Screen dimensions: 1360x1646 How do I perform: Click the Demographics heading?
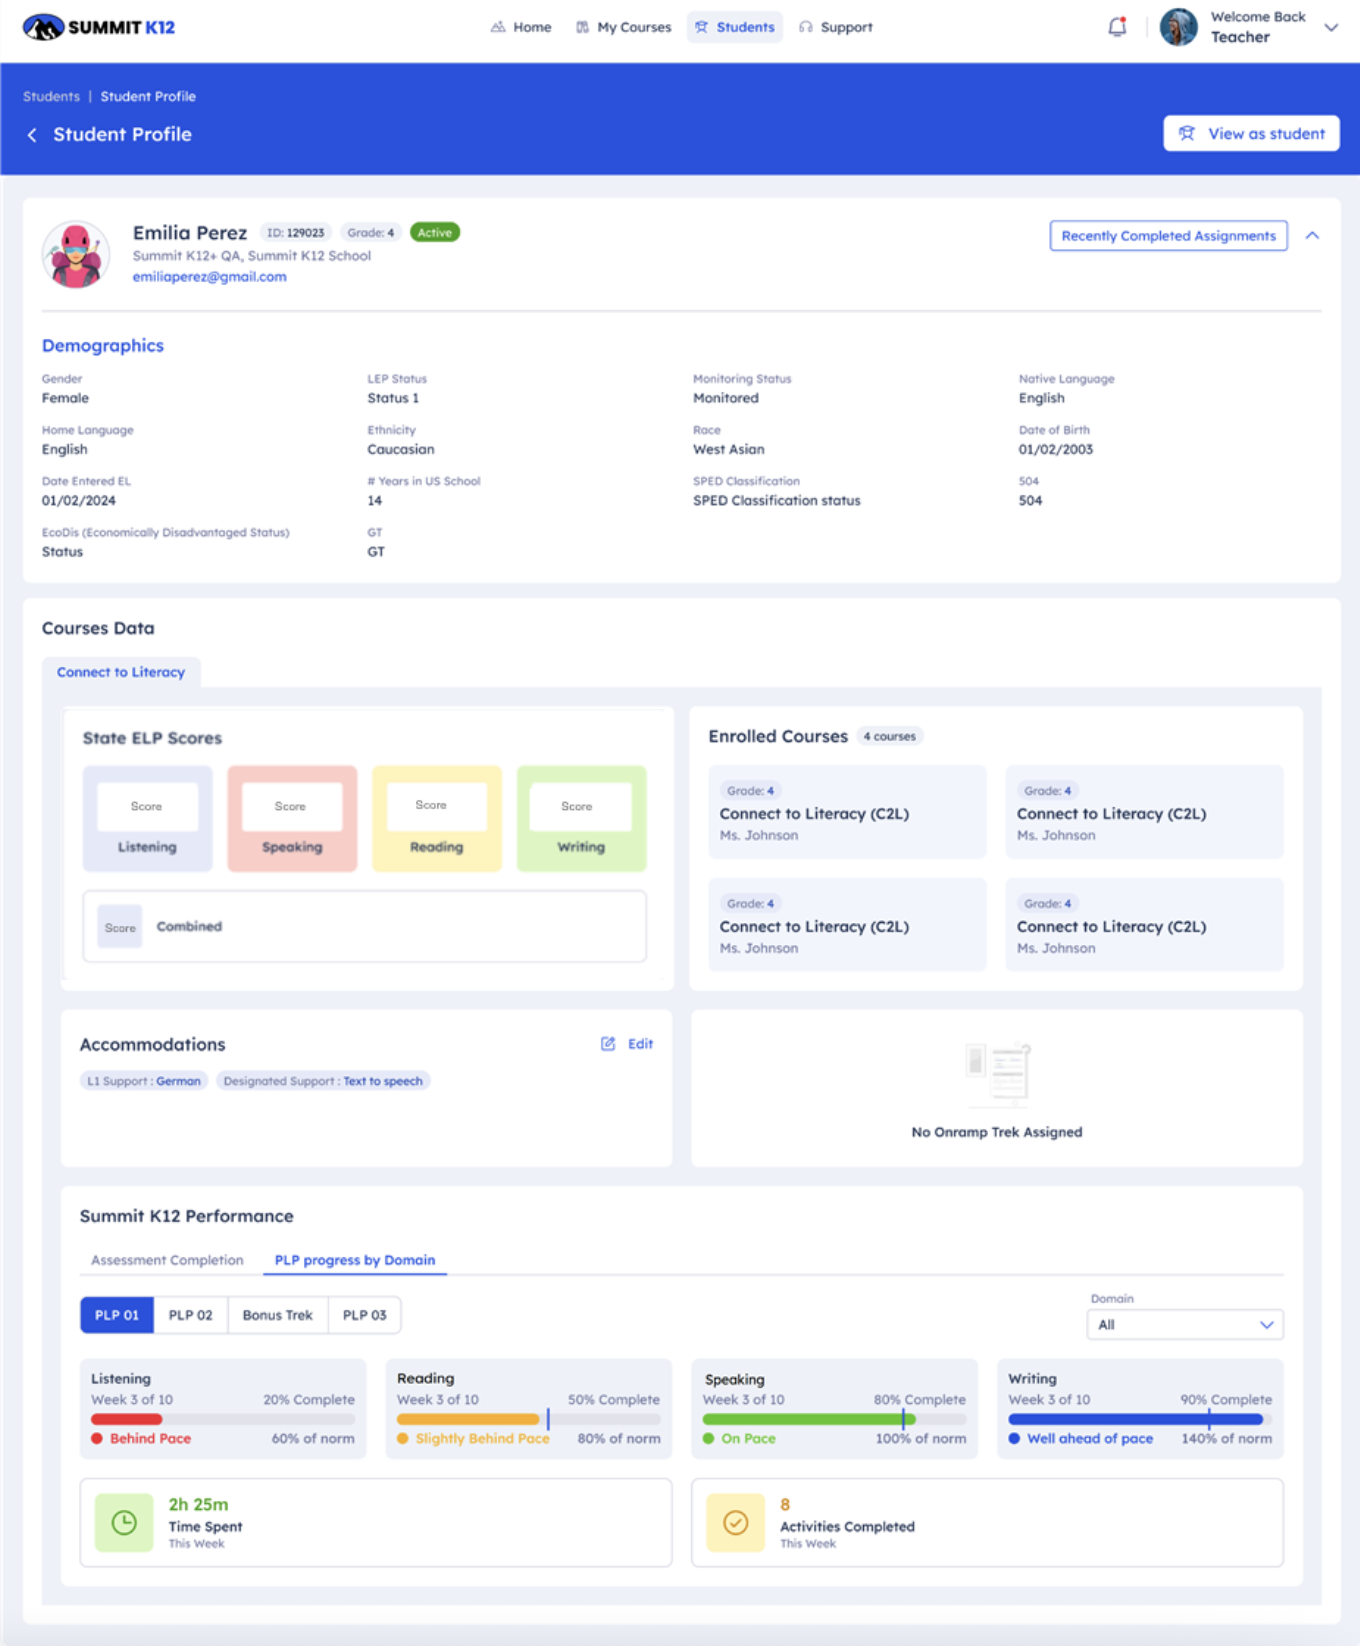click(x=103, y=346)
